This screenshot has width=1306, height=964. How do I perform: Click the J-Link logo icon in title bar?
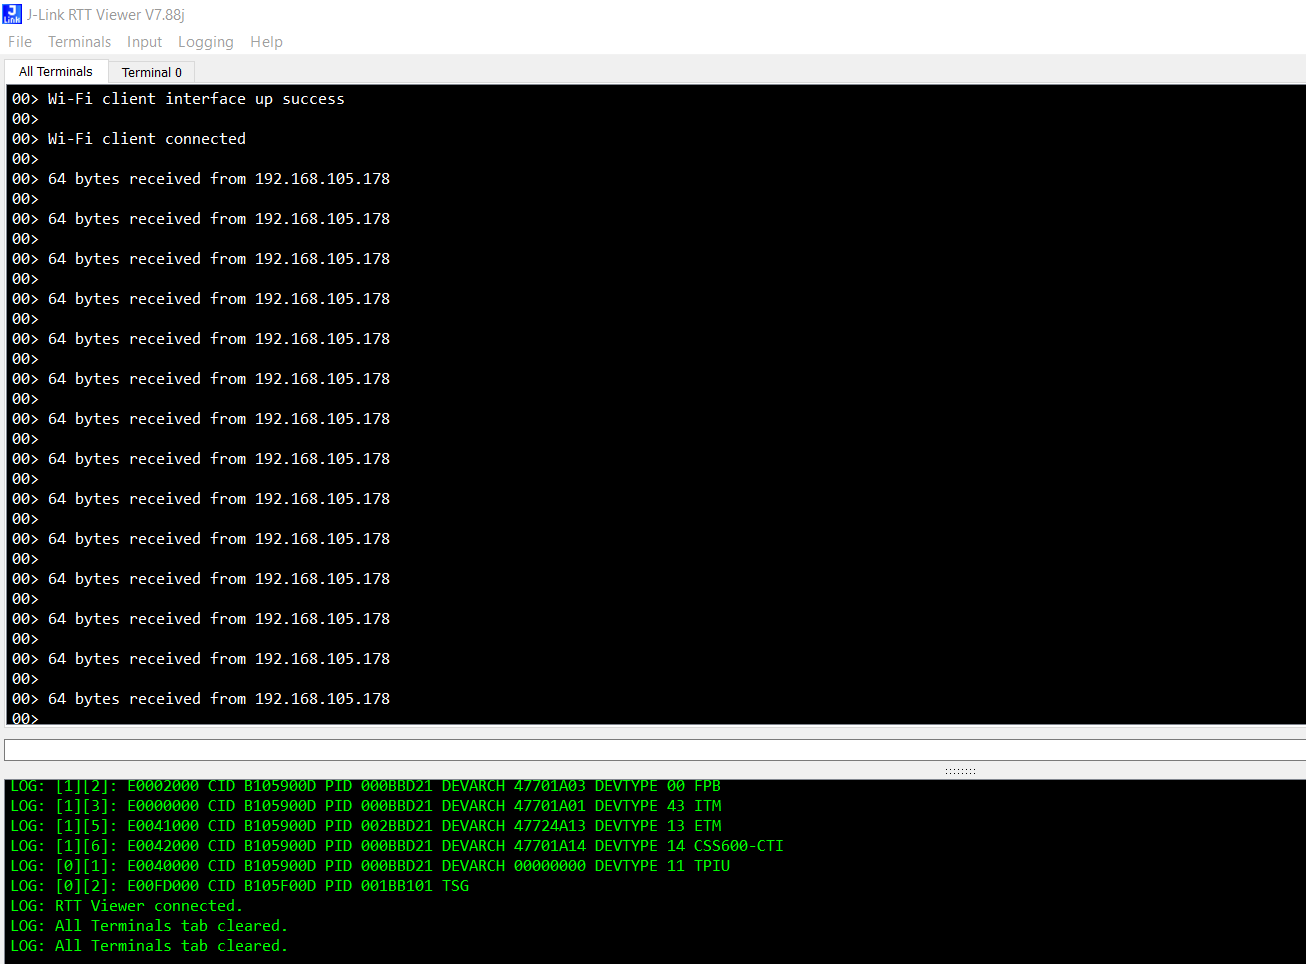click(x=11, y=14)
